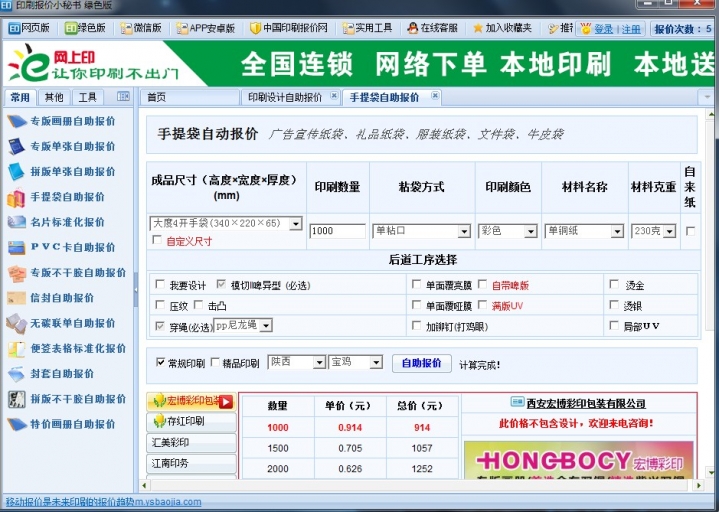
Task: Click 注册 link
Action: 631,29
